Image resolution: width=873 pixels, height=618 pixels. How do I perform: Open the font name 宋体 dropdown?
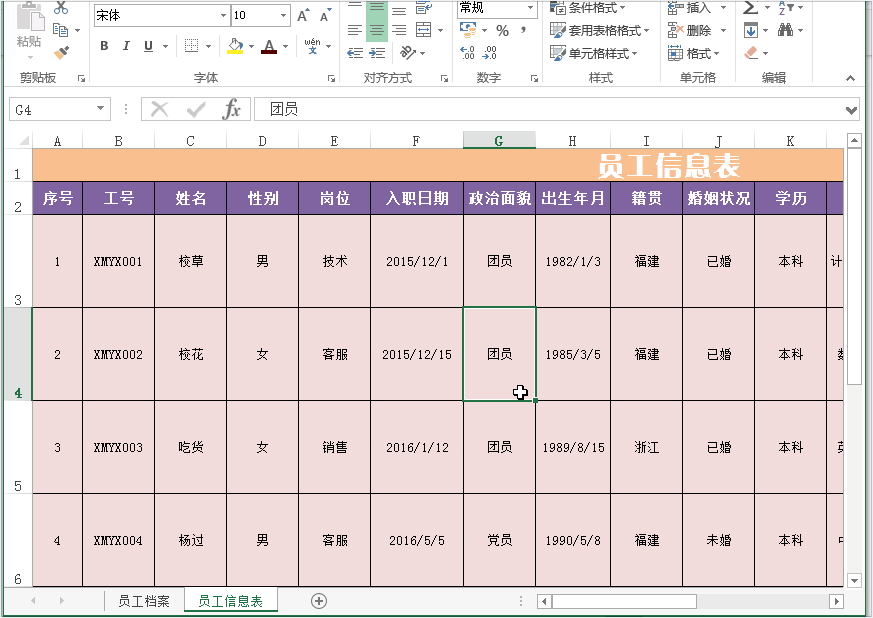223,16
